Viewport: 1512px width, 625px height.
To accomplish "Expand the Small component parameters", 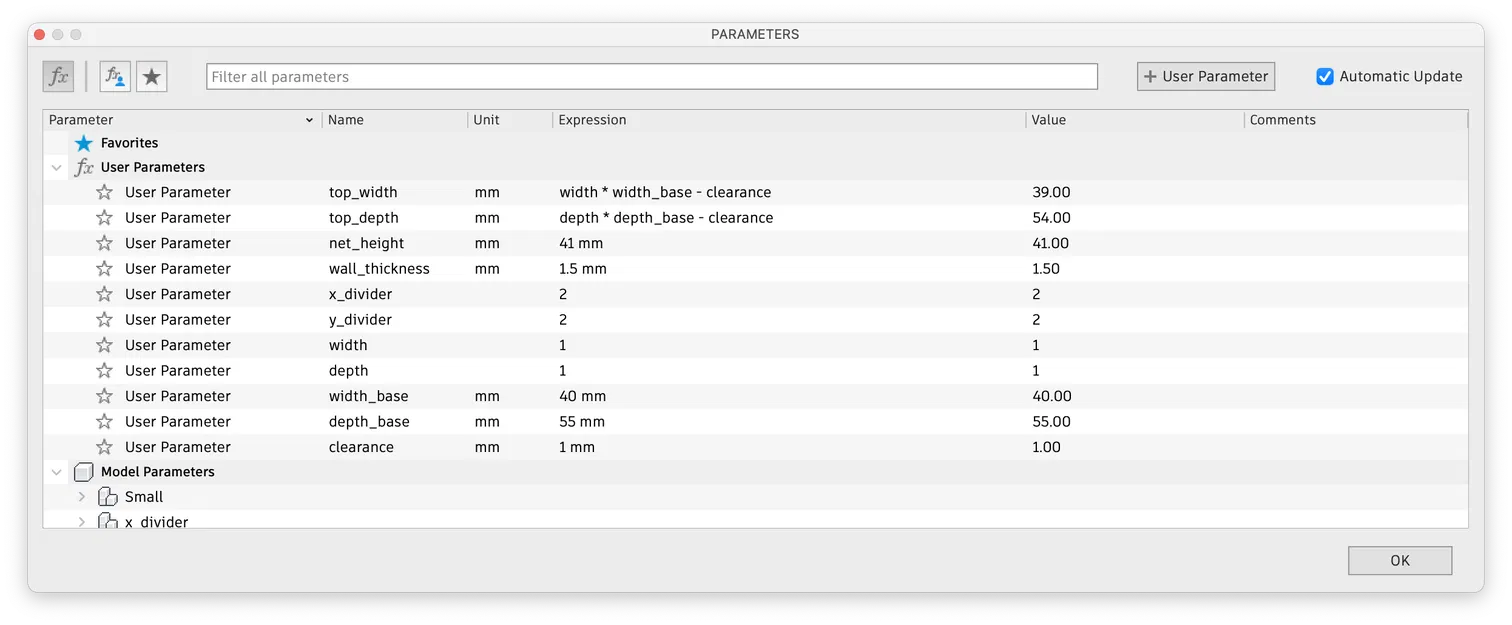I will (x=82, y=497).
